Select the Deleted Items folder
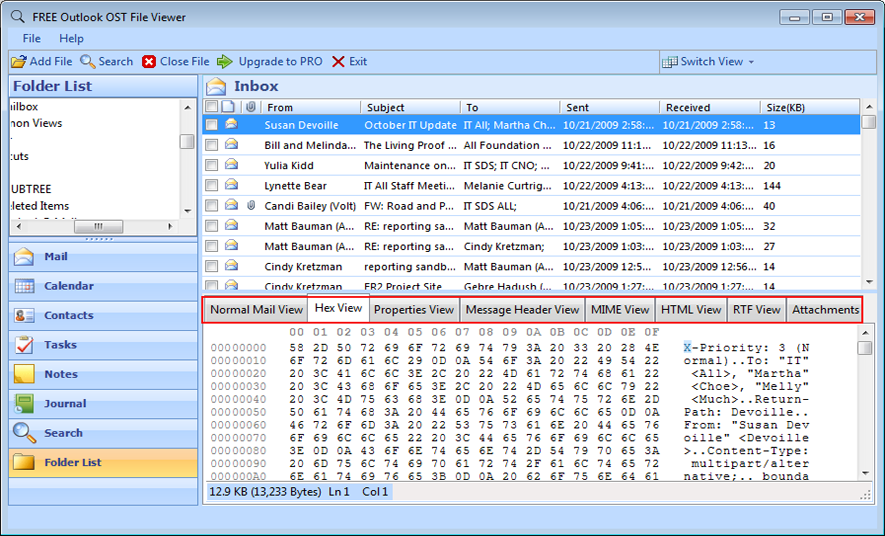Viewport: 885px width, 536px height. 40,206
